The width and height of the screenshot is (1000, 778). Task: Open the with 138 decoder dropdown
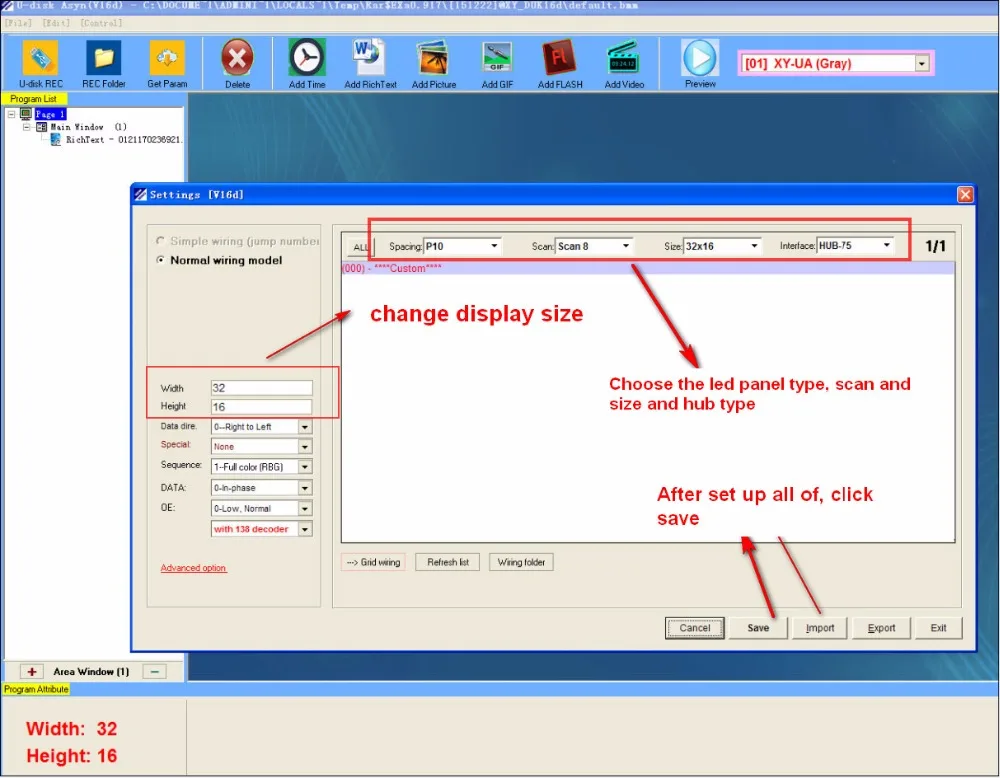305,529
